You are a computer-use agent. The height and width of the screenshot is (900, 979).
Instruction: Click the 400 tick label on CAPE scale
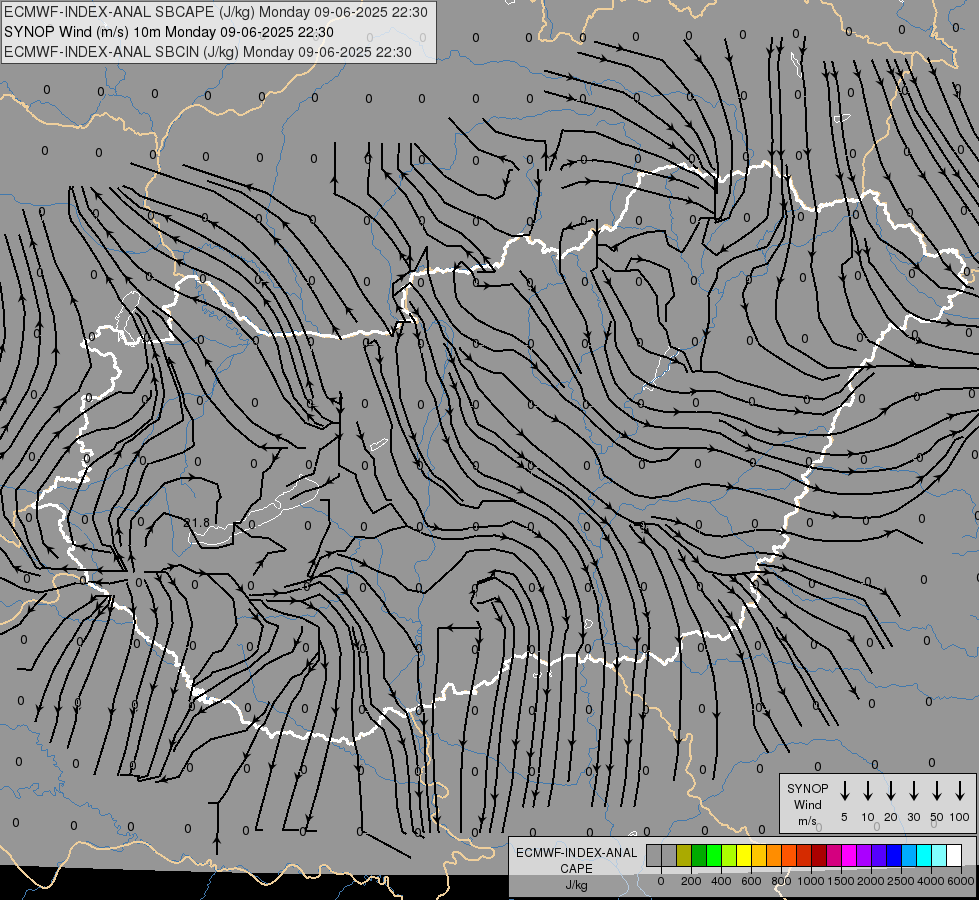point(721,881)
